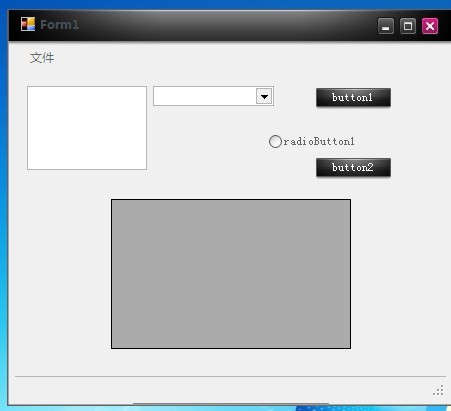
Task: Maximize the Form1 window
Action: [x=408, y=26]
